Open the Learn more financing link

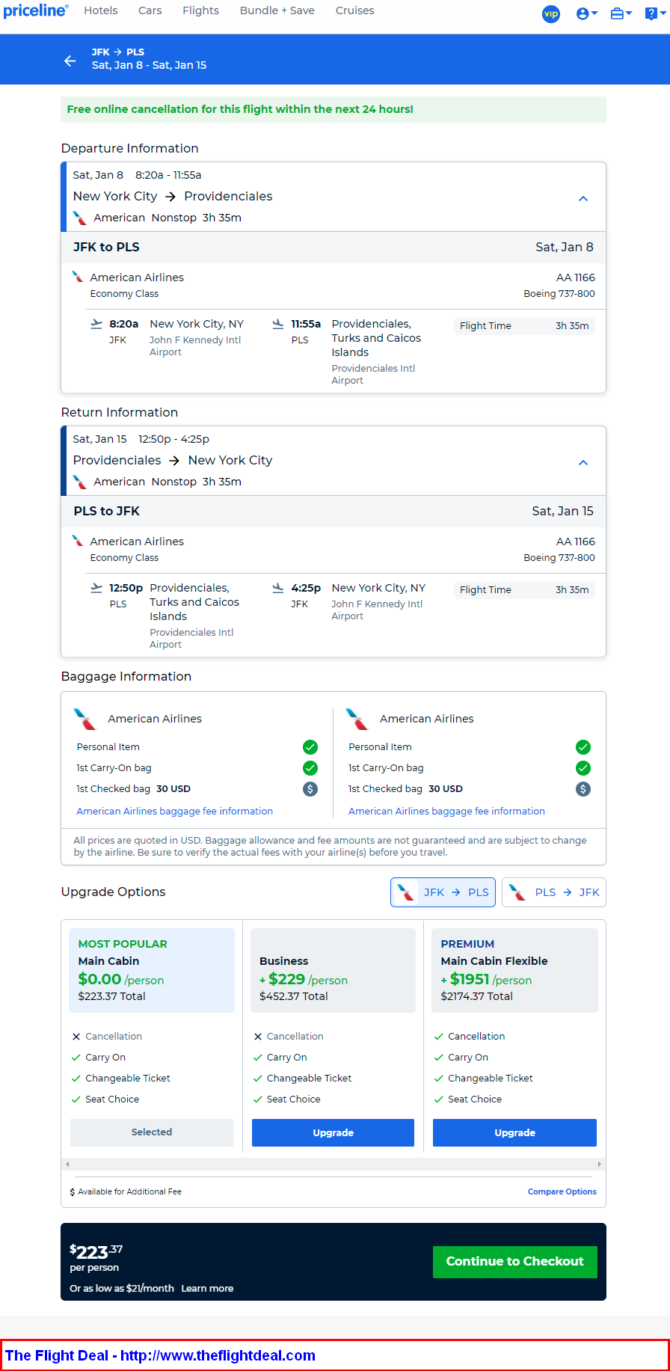(207, 1288)
